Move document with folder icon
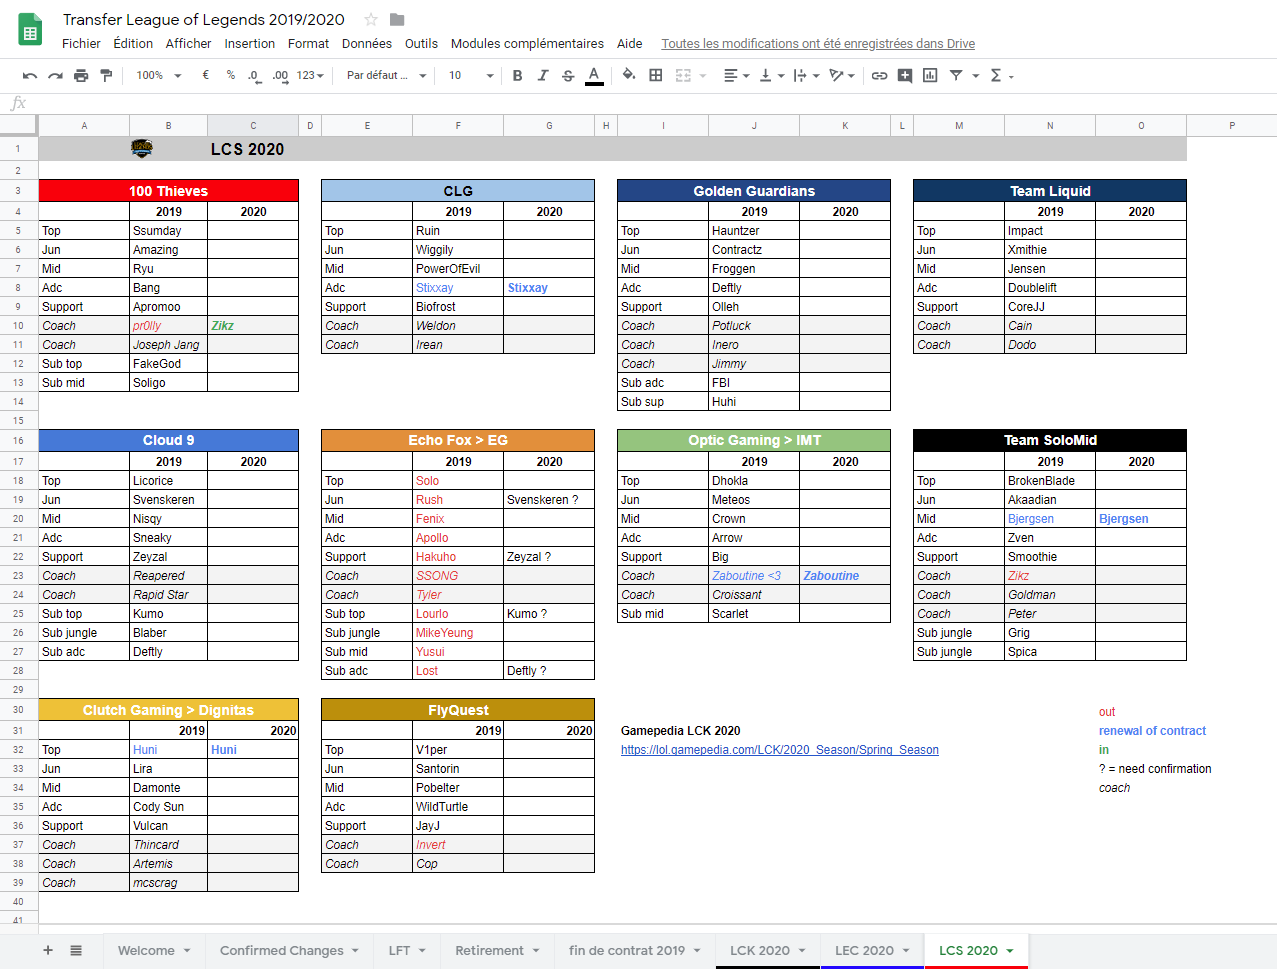This screenshot has width=1277, height=969. pos(397,20)
